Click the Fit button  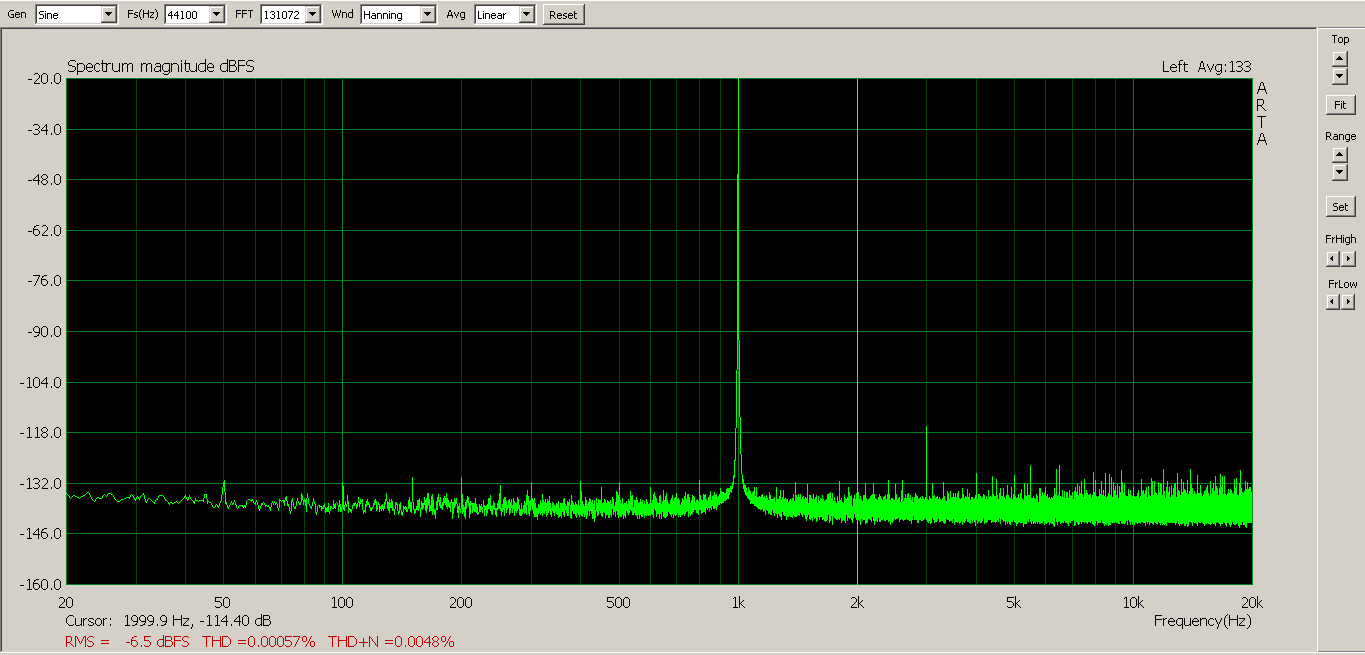1340,105
